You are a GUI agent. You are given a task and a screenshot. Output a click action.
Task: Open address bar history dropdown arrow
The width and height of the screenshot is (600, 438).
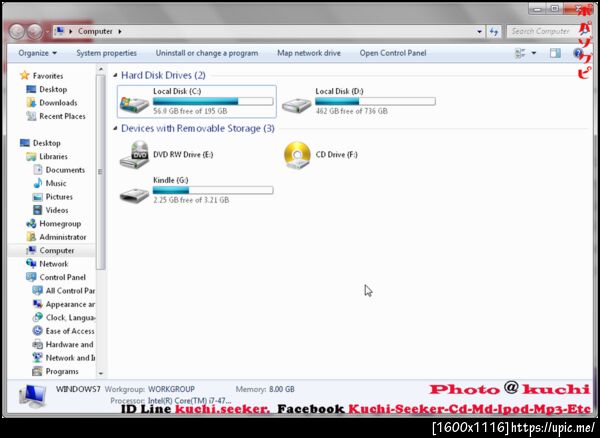click(479, 32)
